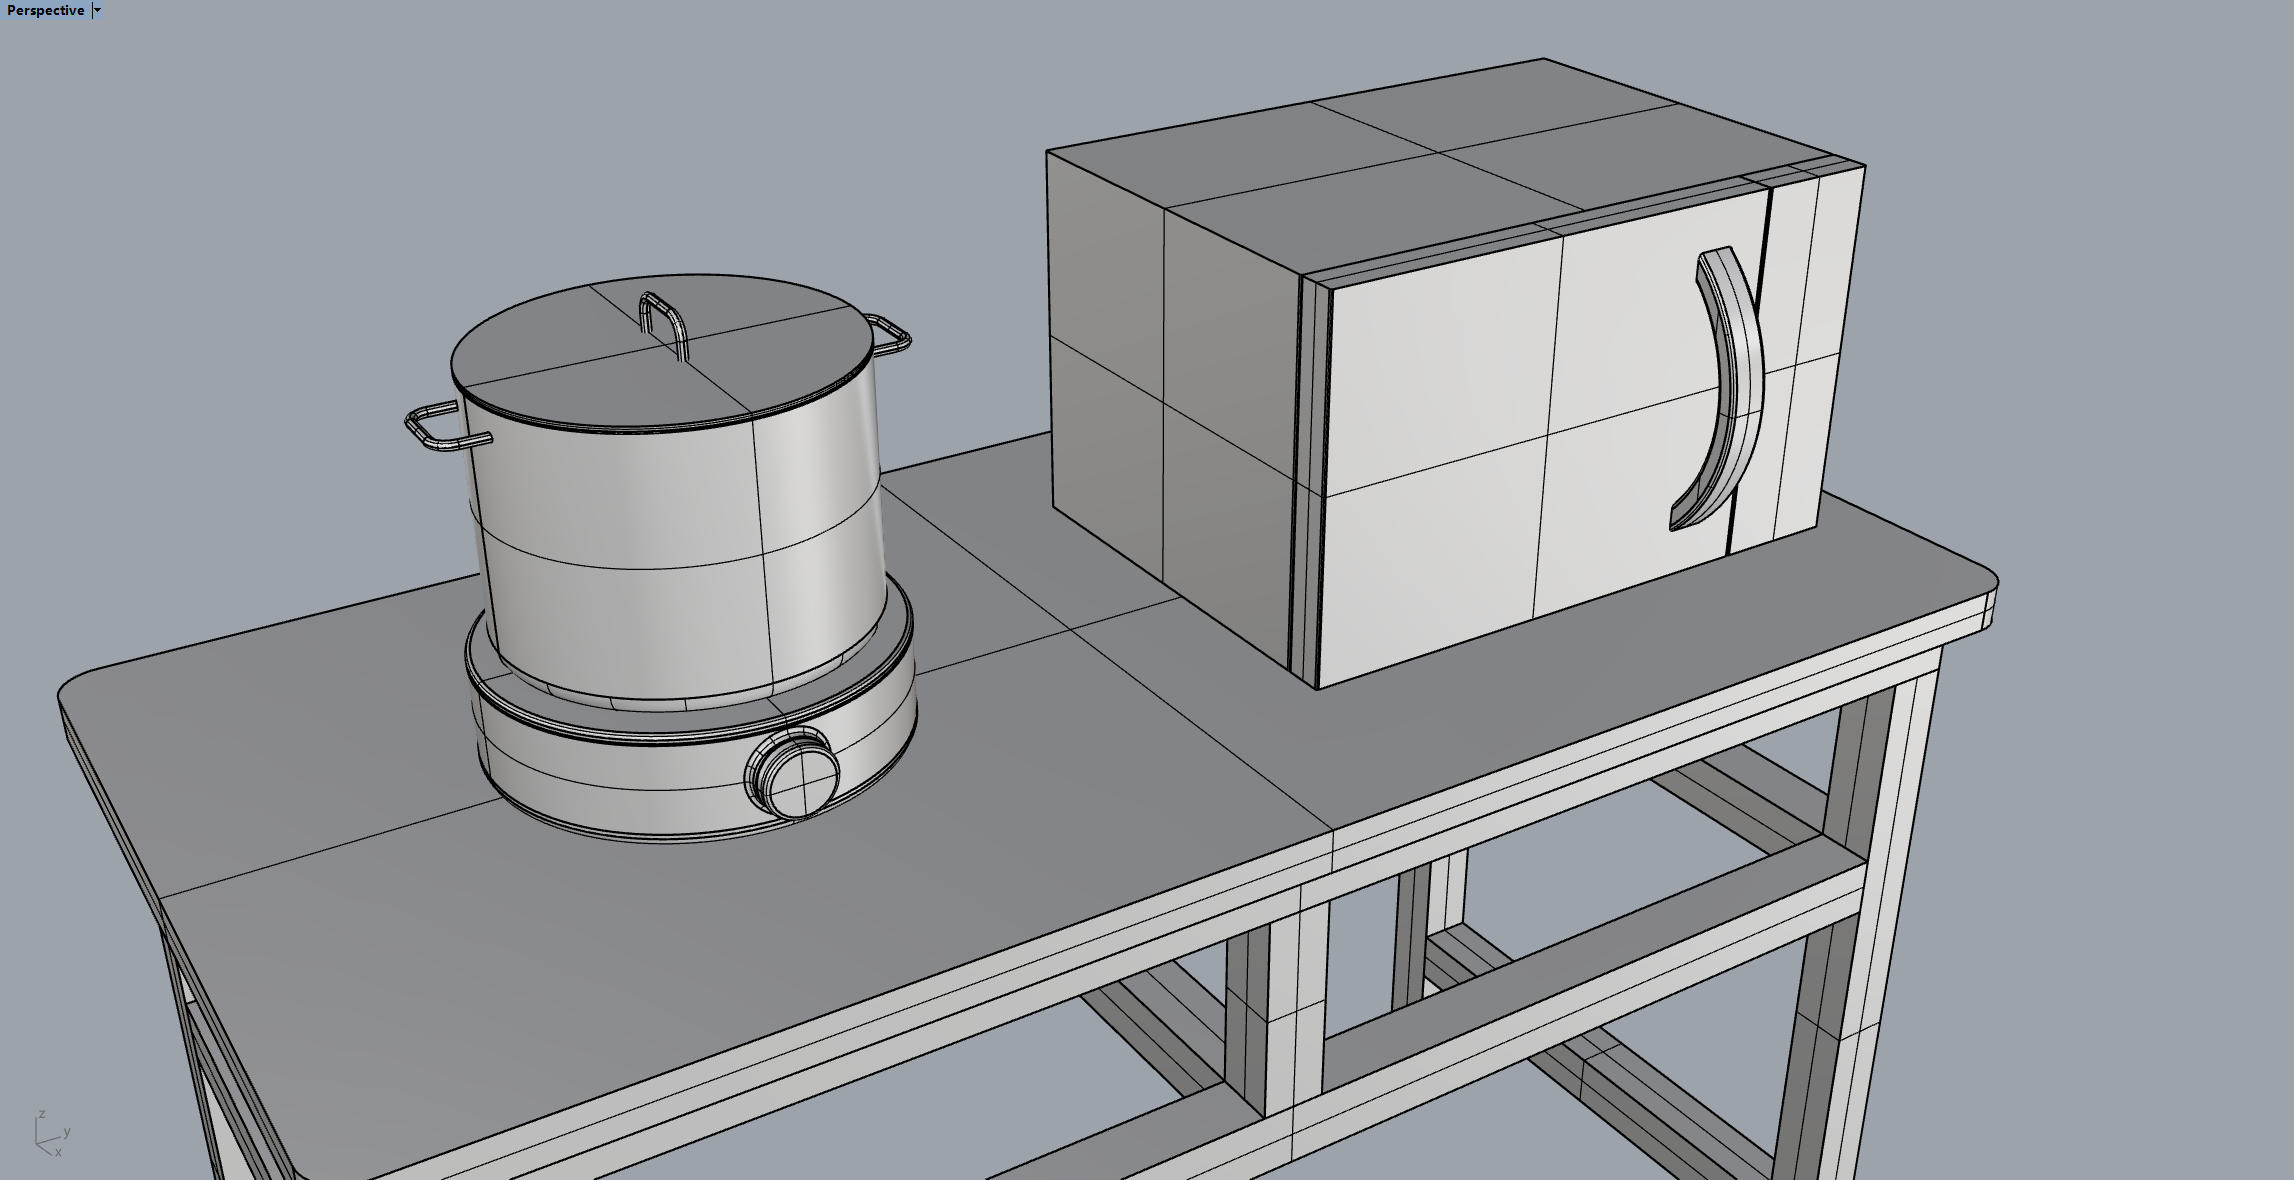Screen dimensions: 2294x1180
Task: Open the Perspective viewport dropdown arrow
Action: [97, 10]
